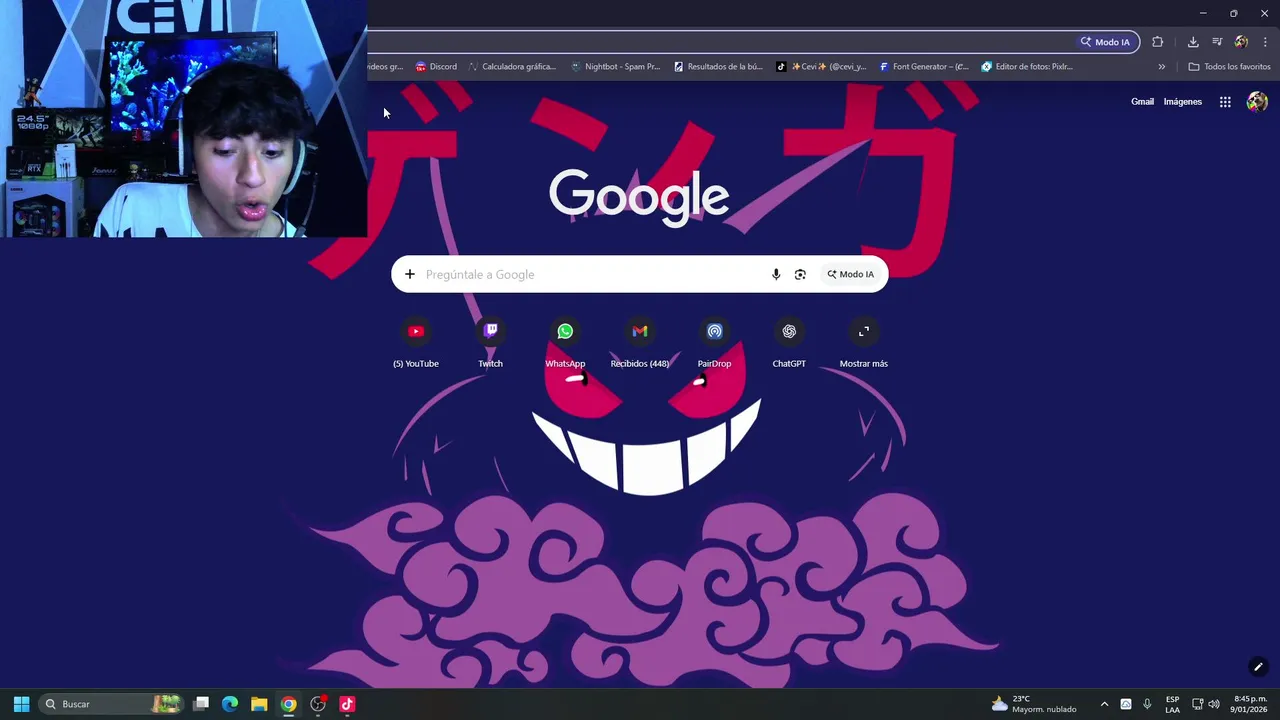Start voice search with the microphone icon
This screenshot has width=1280, height=720.
(776, 274)
